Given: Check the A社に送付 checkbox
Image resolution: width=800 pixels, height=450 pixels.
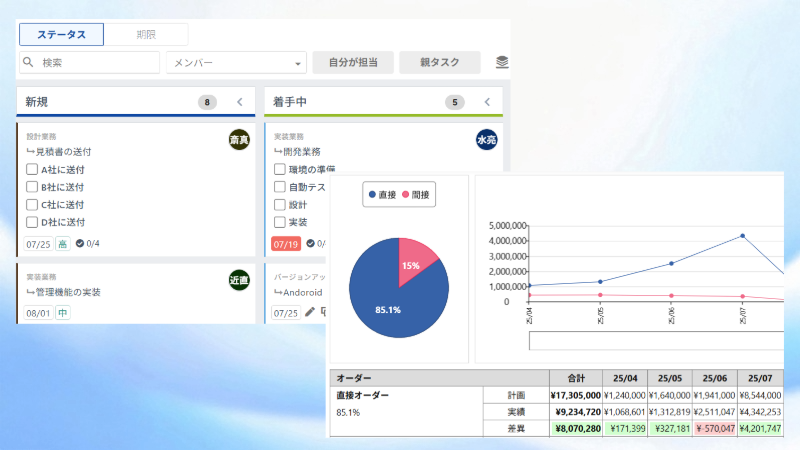Looking at the screenshot, I should (32, 170).
